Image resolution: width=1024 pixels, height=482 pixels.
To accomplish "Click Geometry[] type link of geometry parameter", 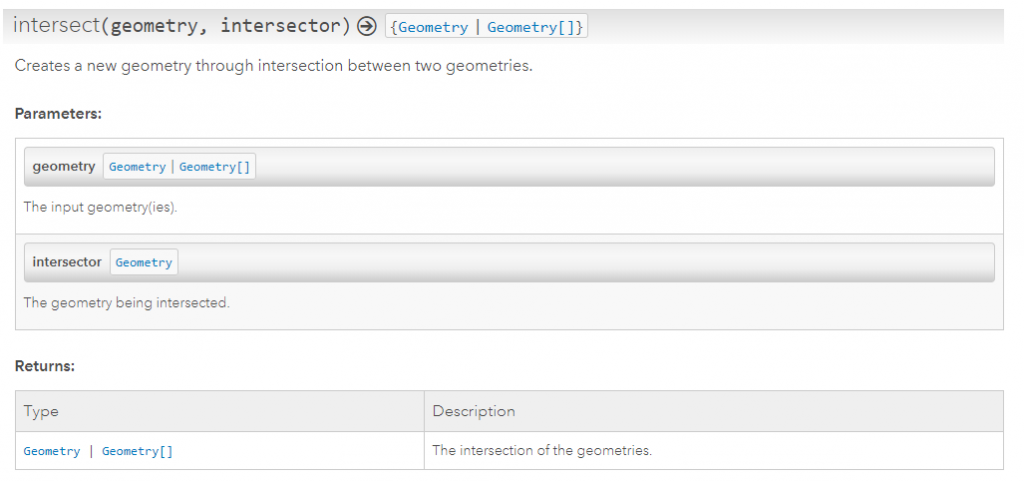I will pos(214,167).
